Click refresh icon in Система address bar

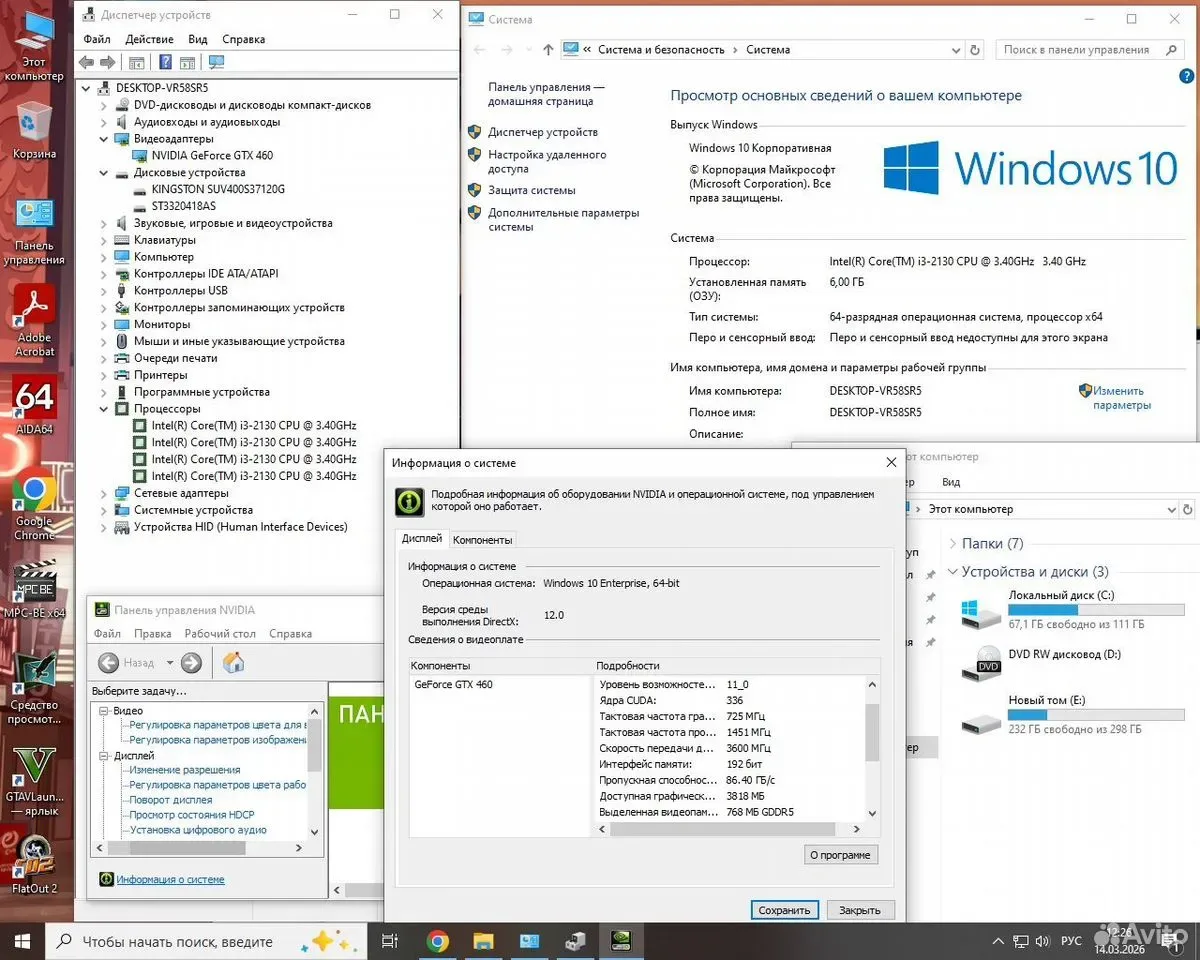tap(977, 49)
